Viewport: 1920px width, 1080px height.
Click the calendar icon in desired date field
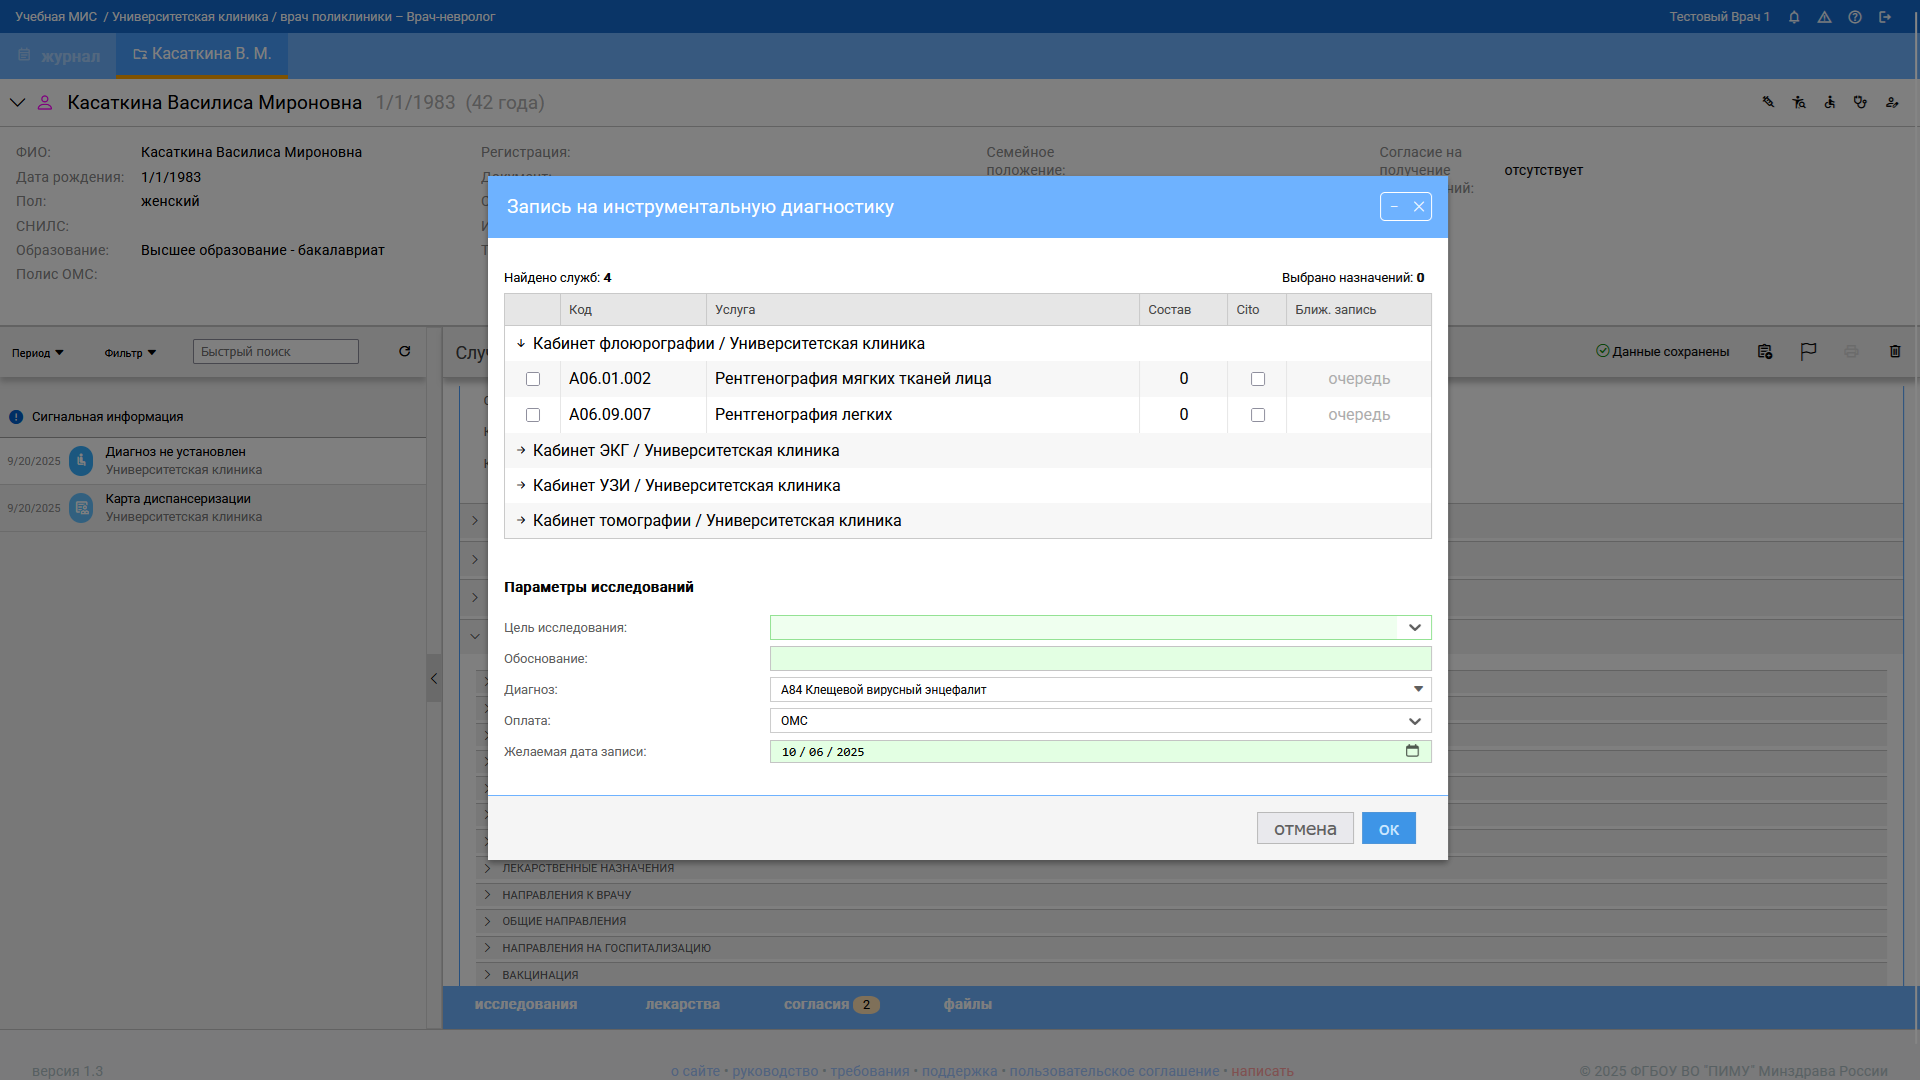click(1412, 751)
